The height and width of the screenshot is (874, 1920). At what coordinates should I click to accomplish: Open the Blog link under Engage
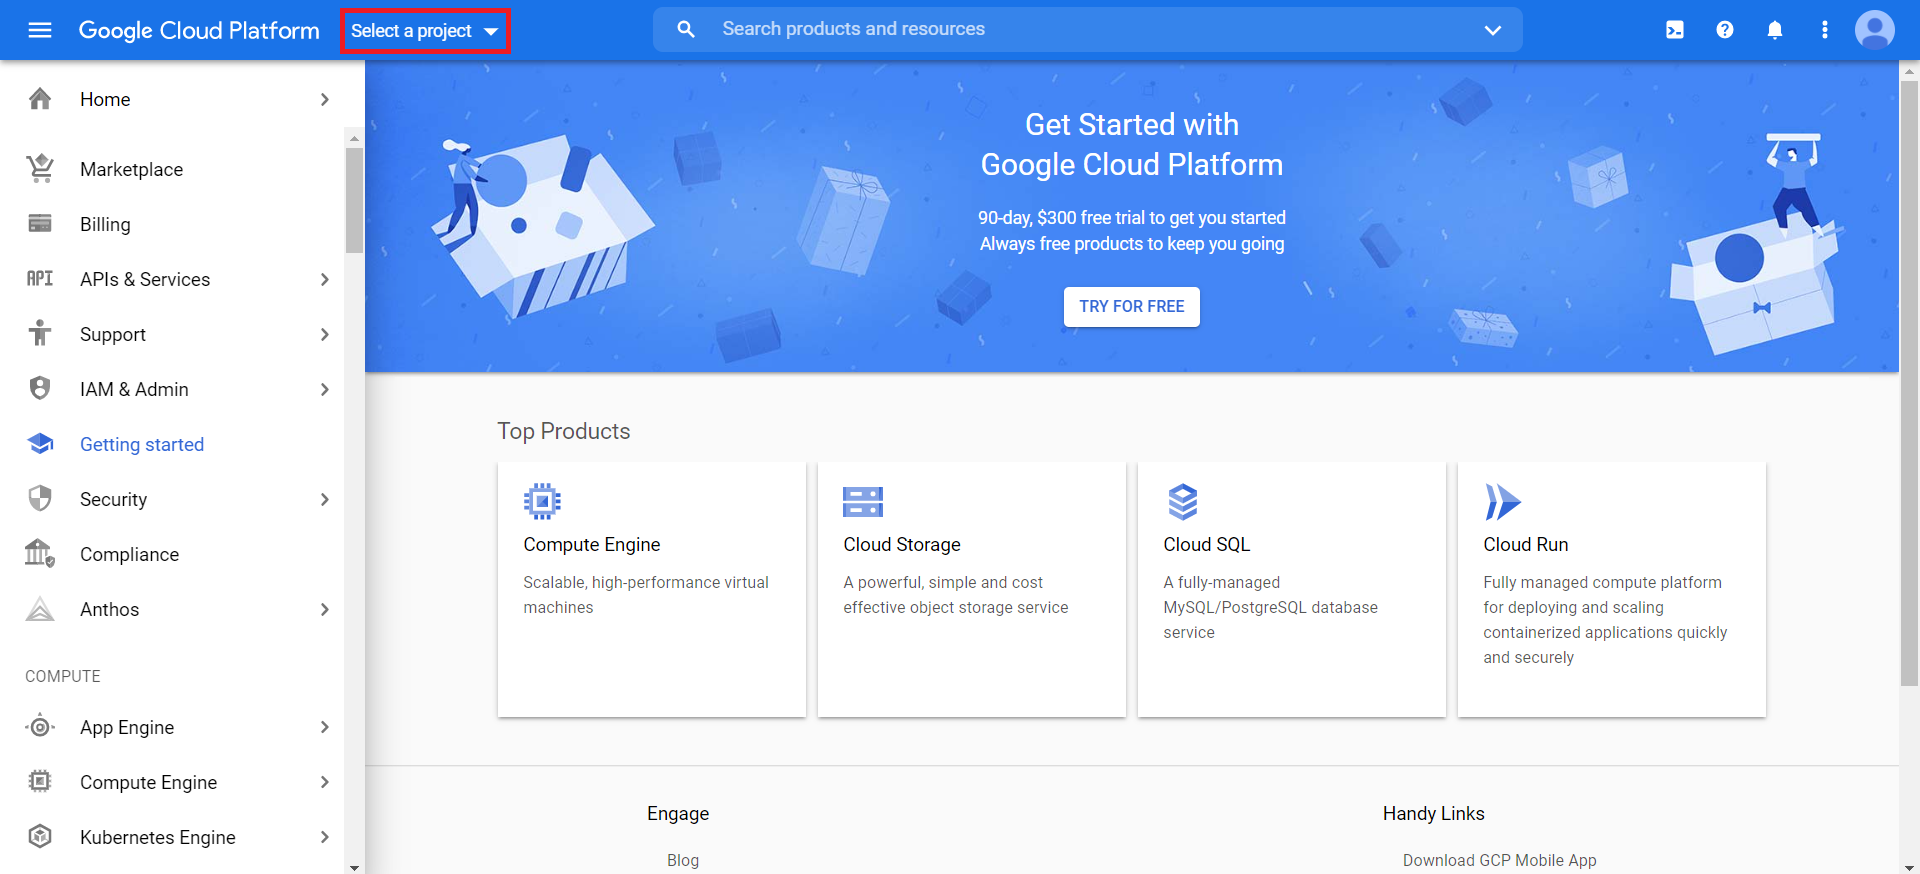pos(683,860)
